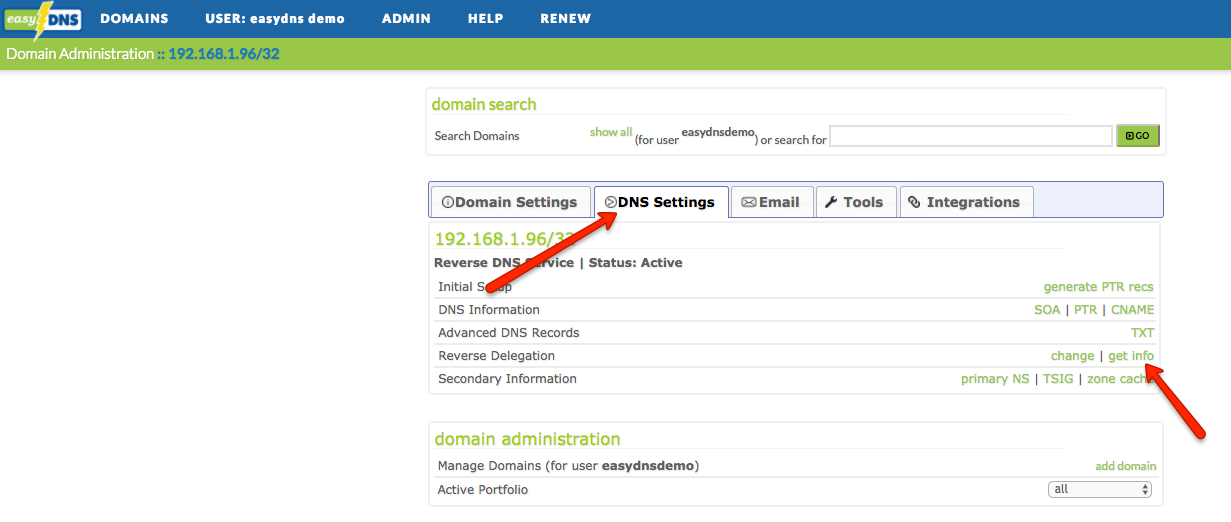Open the TXT advanced records link

click(1142, 333)
